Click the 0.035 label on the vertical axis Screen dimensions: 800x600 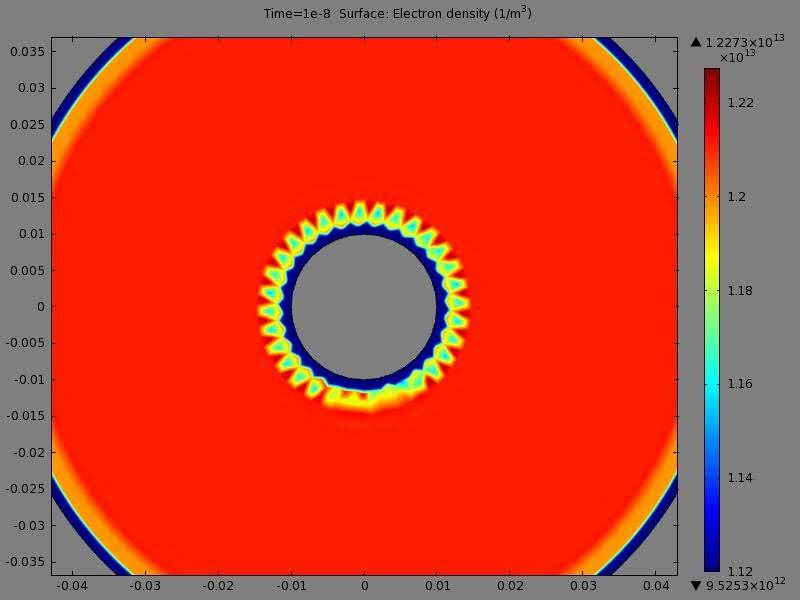(28, 51)
